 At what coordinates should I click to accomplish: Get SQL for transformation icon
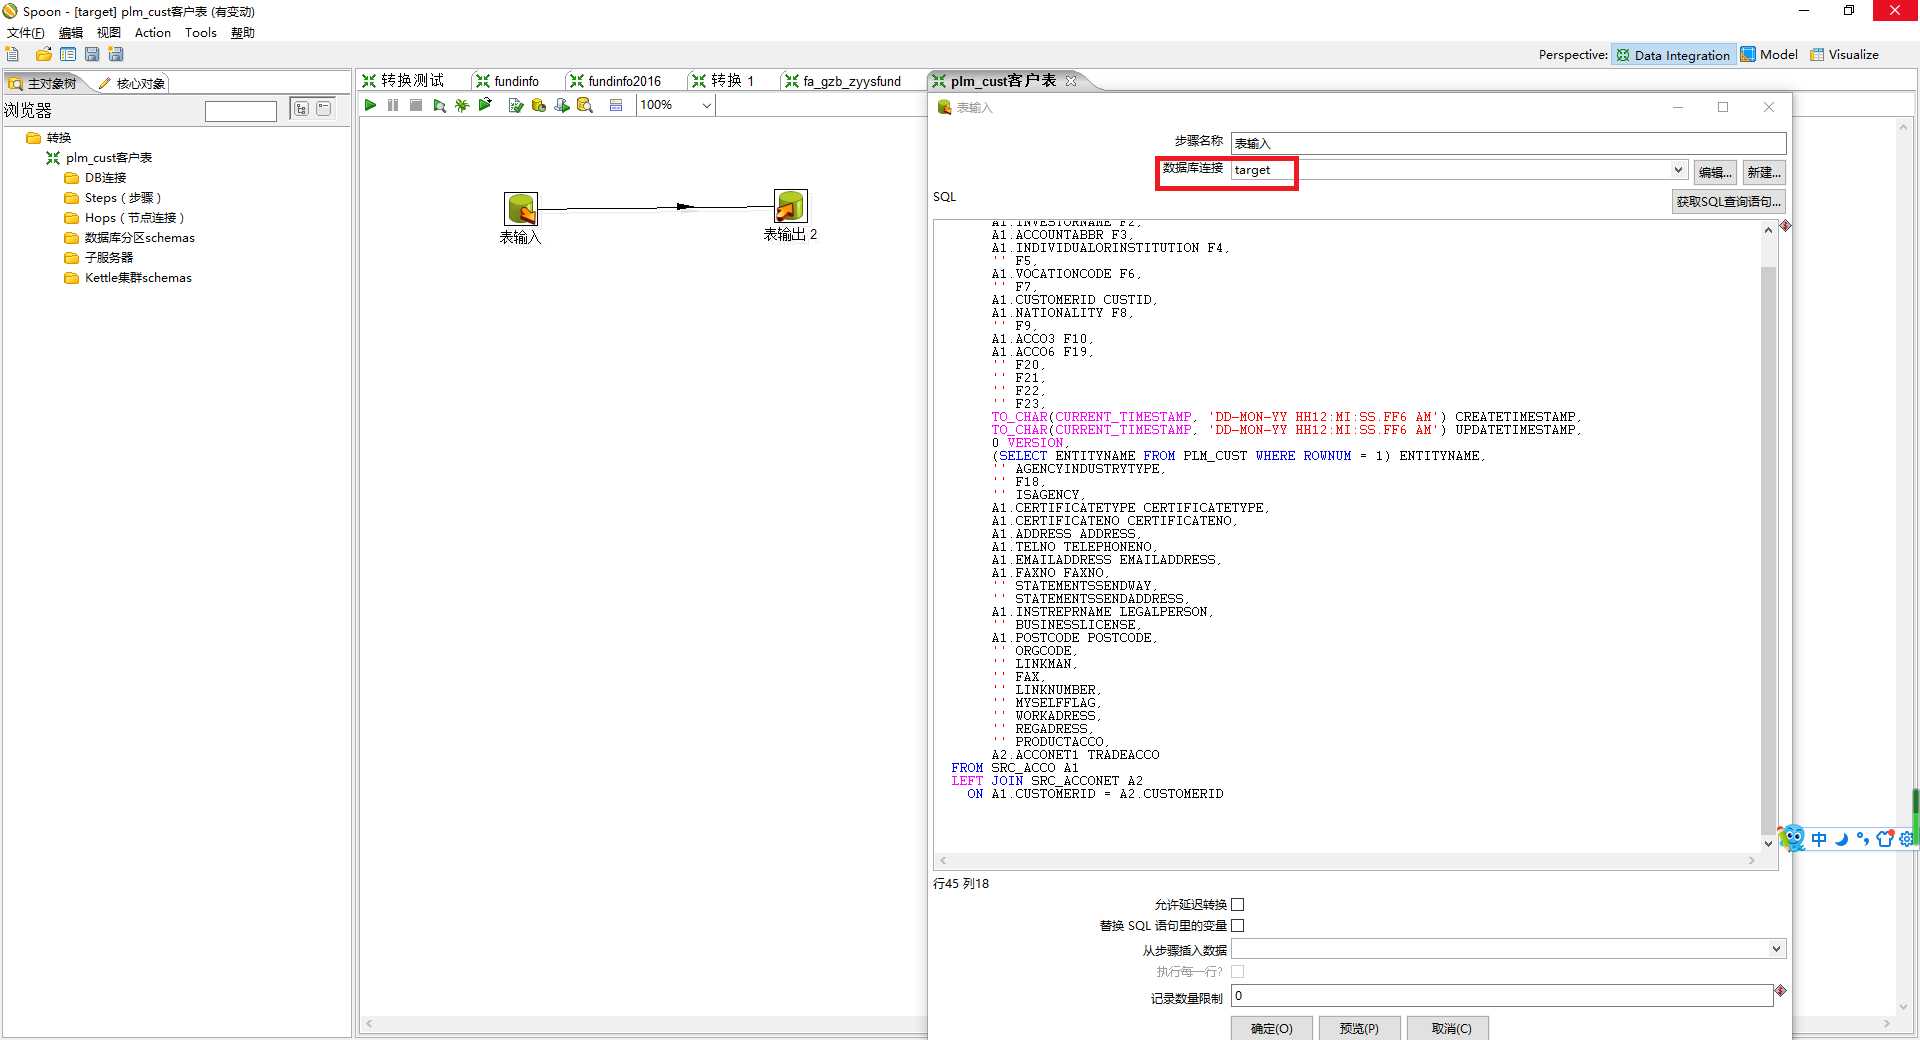pos(562,105)
